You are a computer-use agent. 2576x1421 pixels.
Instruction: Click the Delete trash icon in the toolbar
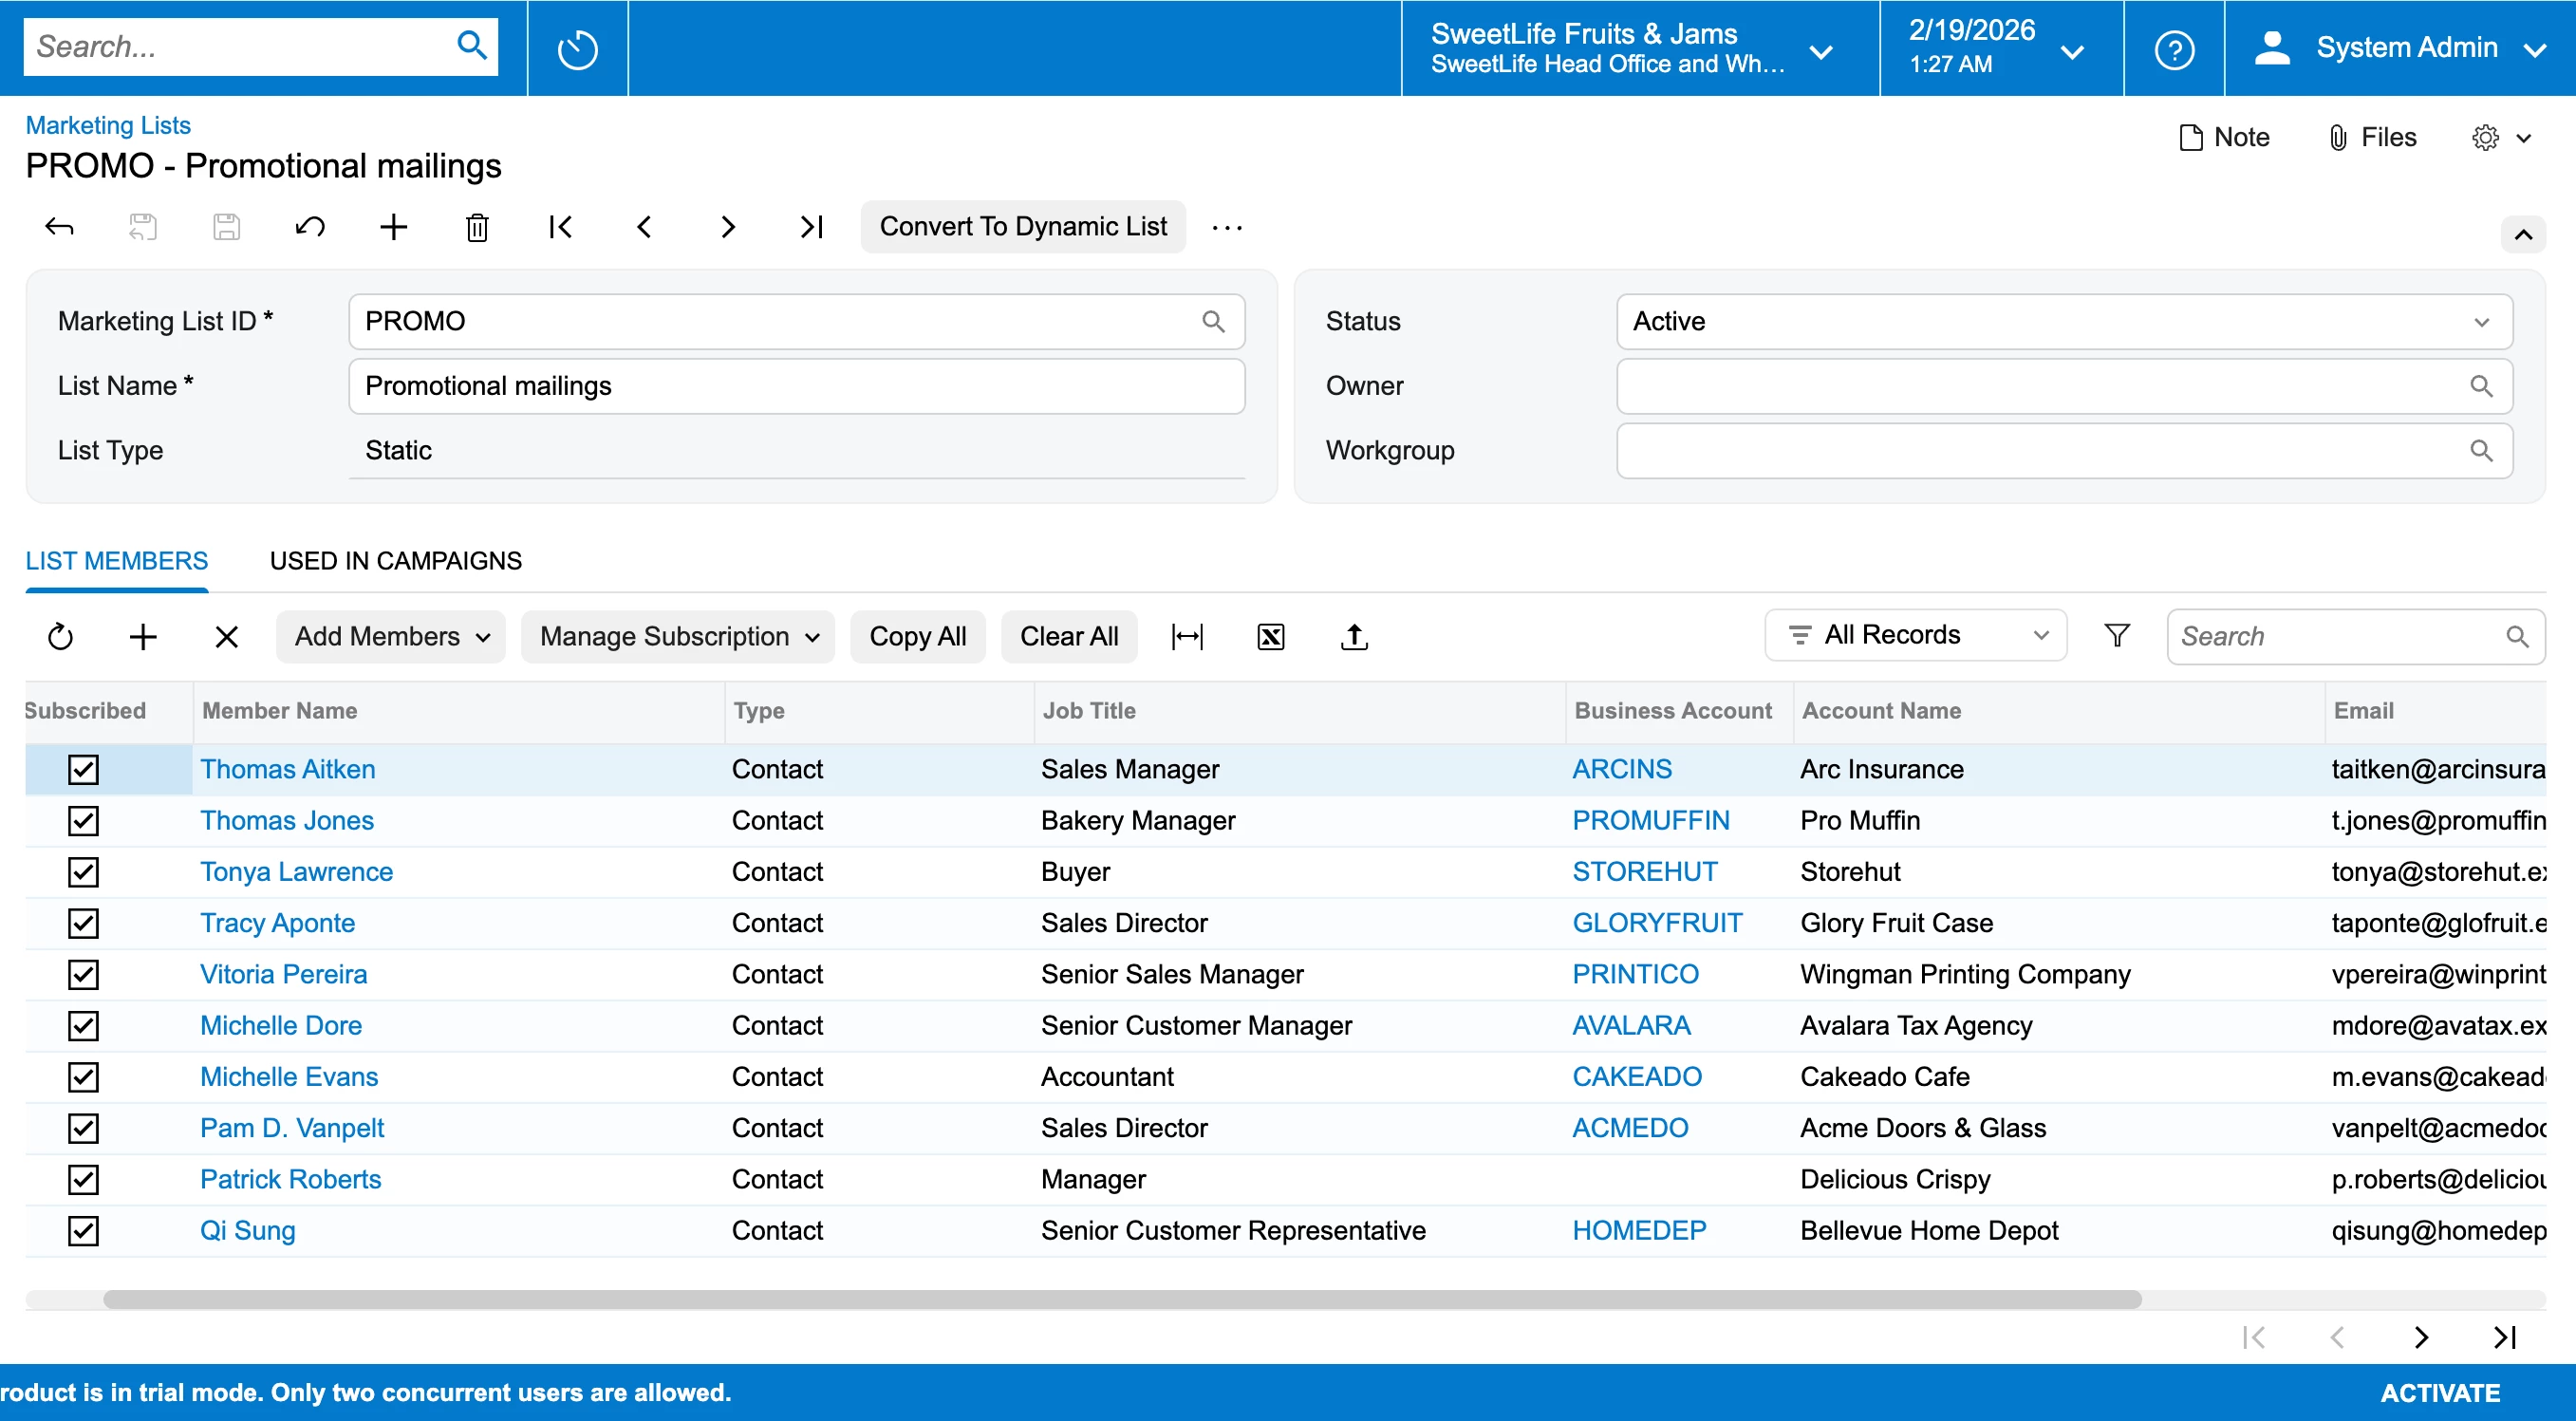pyautogui.click(x=477, y=227)
